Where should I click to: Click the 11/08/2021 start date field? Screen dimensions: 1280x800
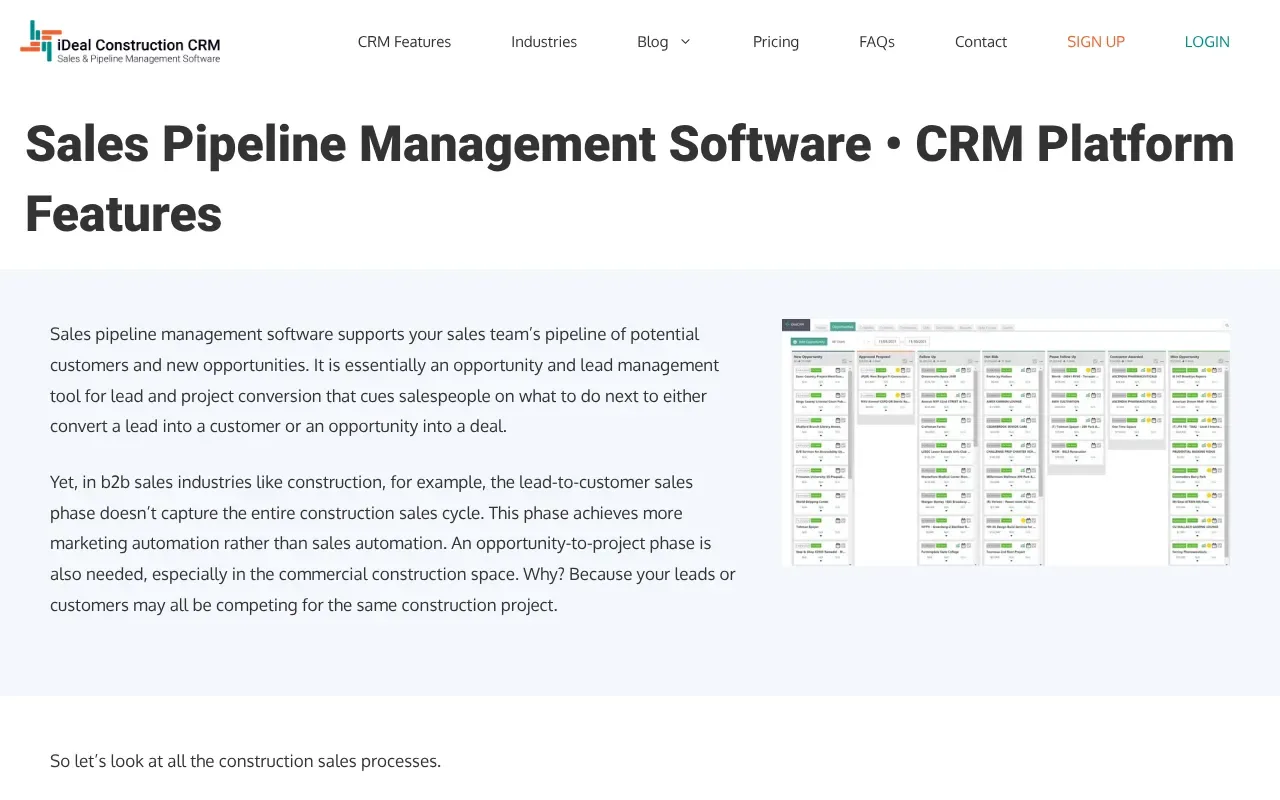point(887,341)
